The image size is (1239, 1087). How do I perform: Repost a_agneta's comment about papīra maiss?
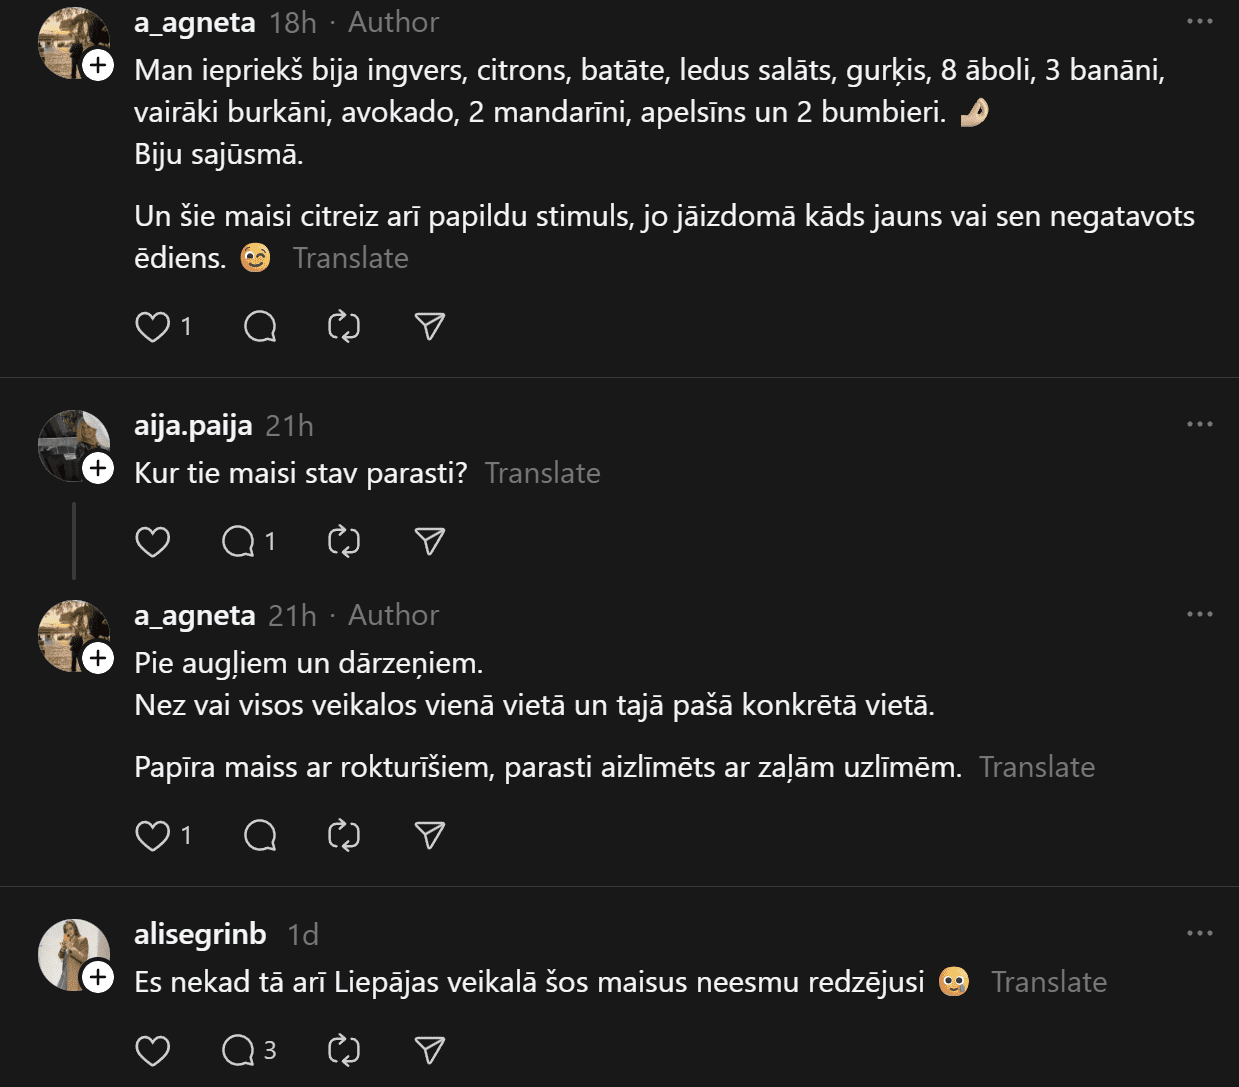pos(344,836)
